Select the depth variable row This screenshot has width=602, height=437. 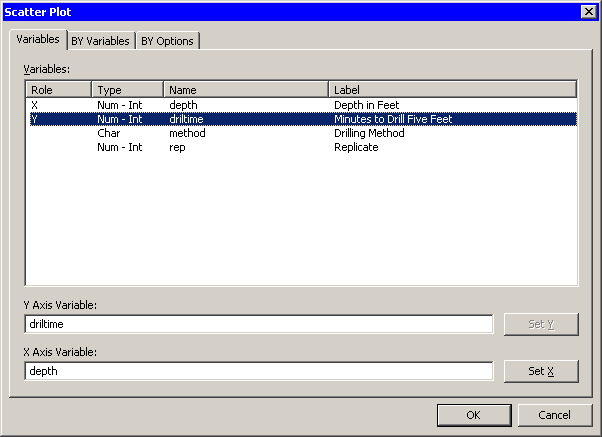183,104
